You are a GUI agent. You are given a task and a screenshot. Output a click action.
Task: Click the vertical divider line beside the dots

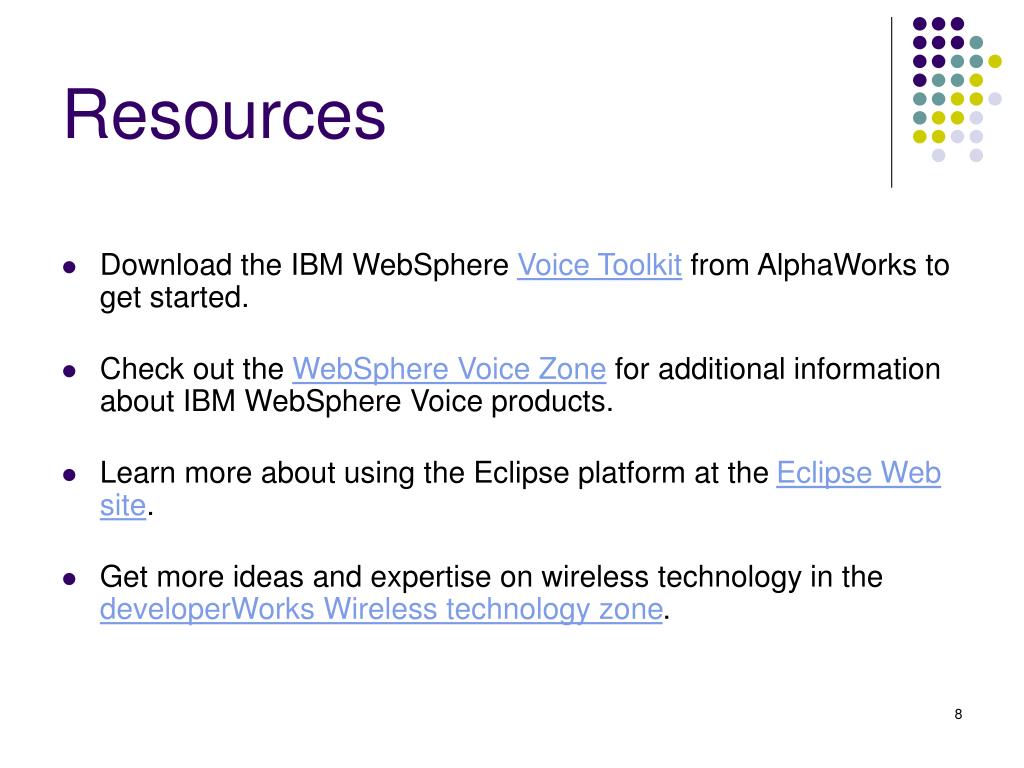coord(891,103)
